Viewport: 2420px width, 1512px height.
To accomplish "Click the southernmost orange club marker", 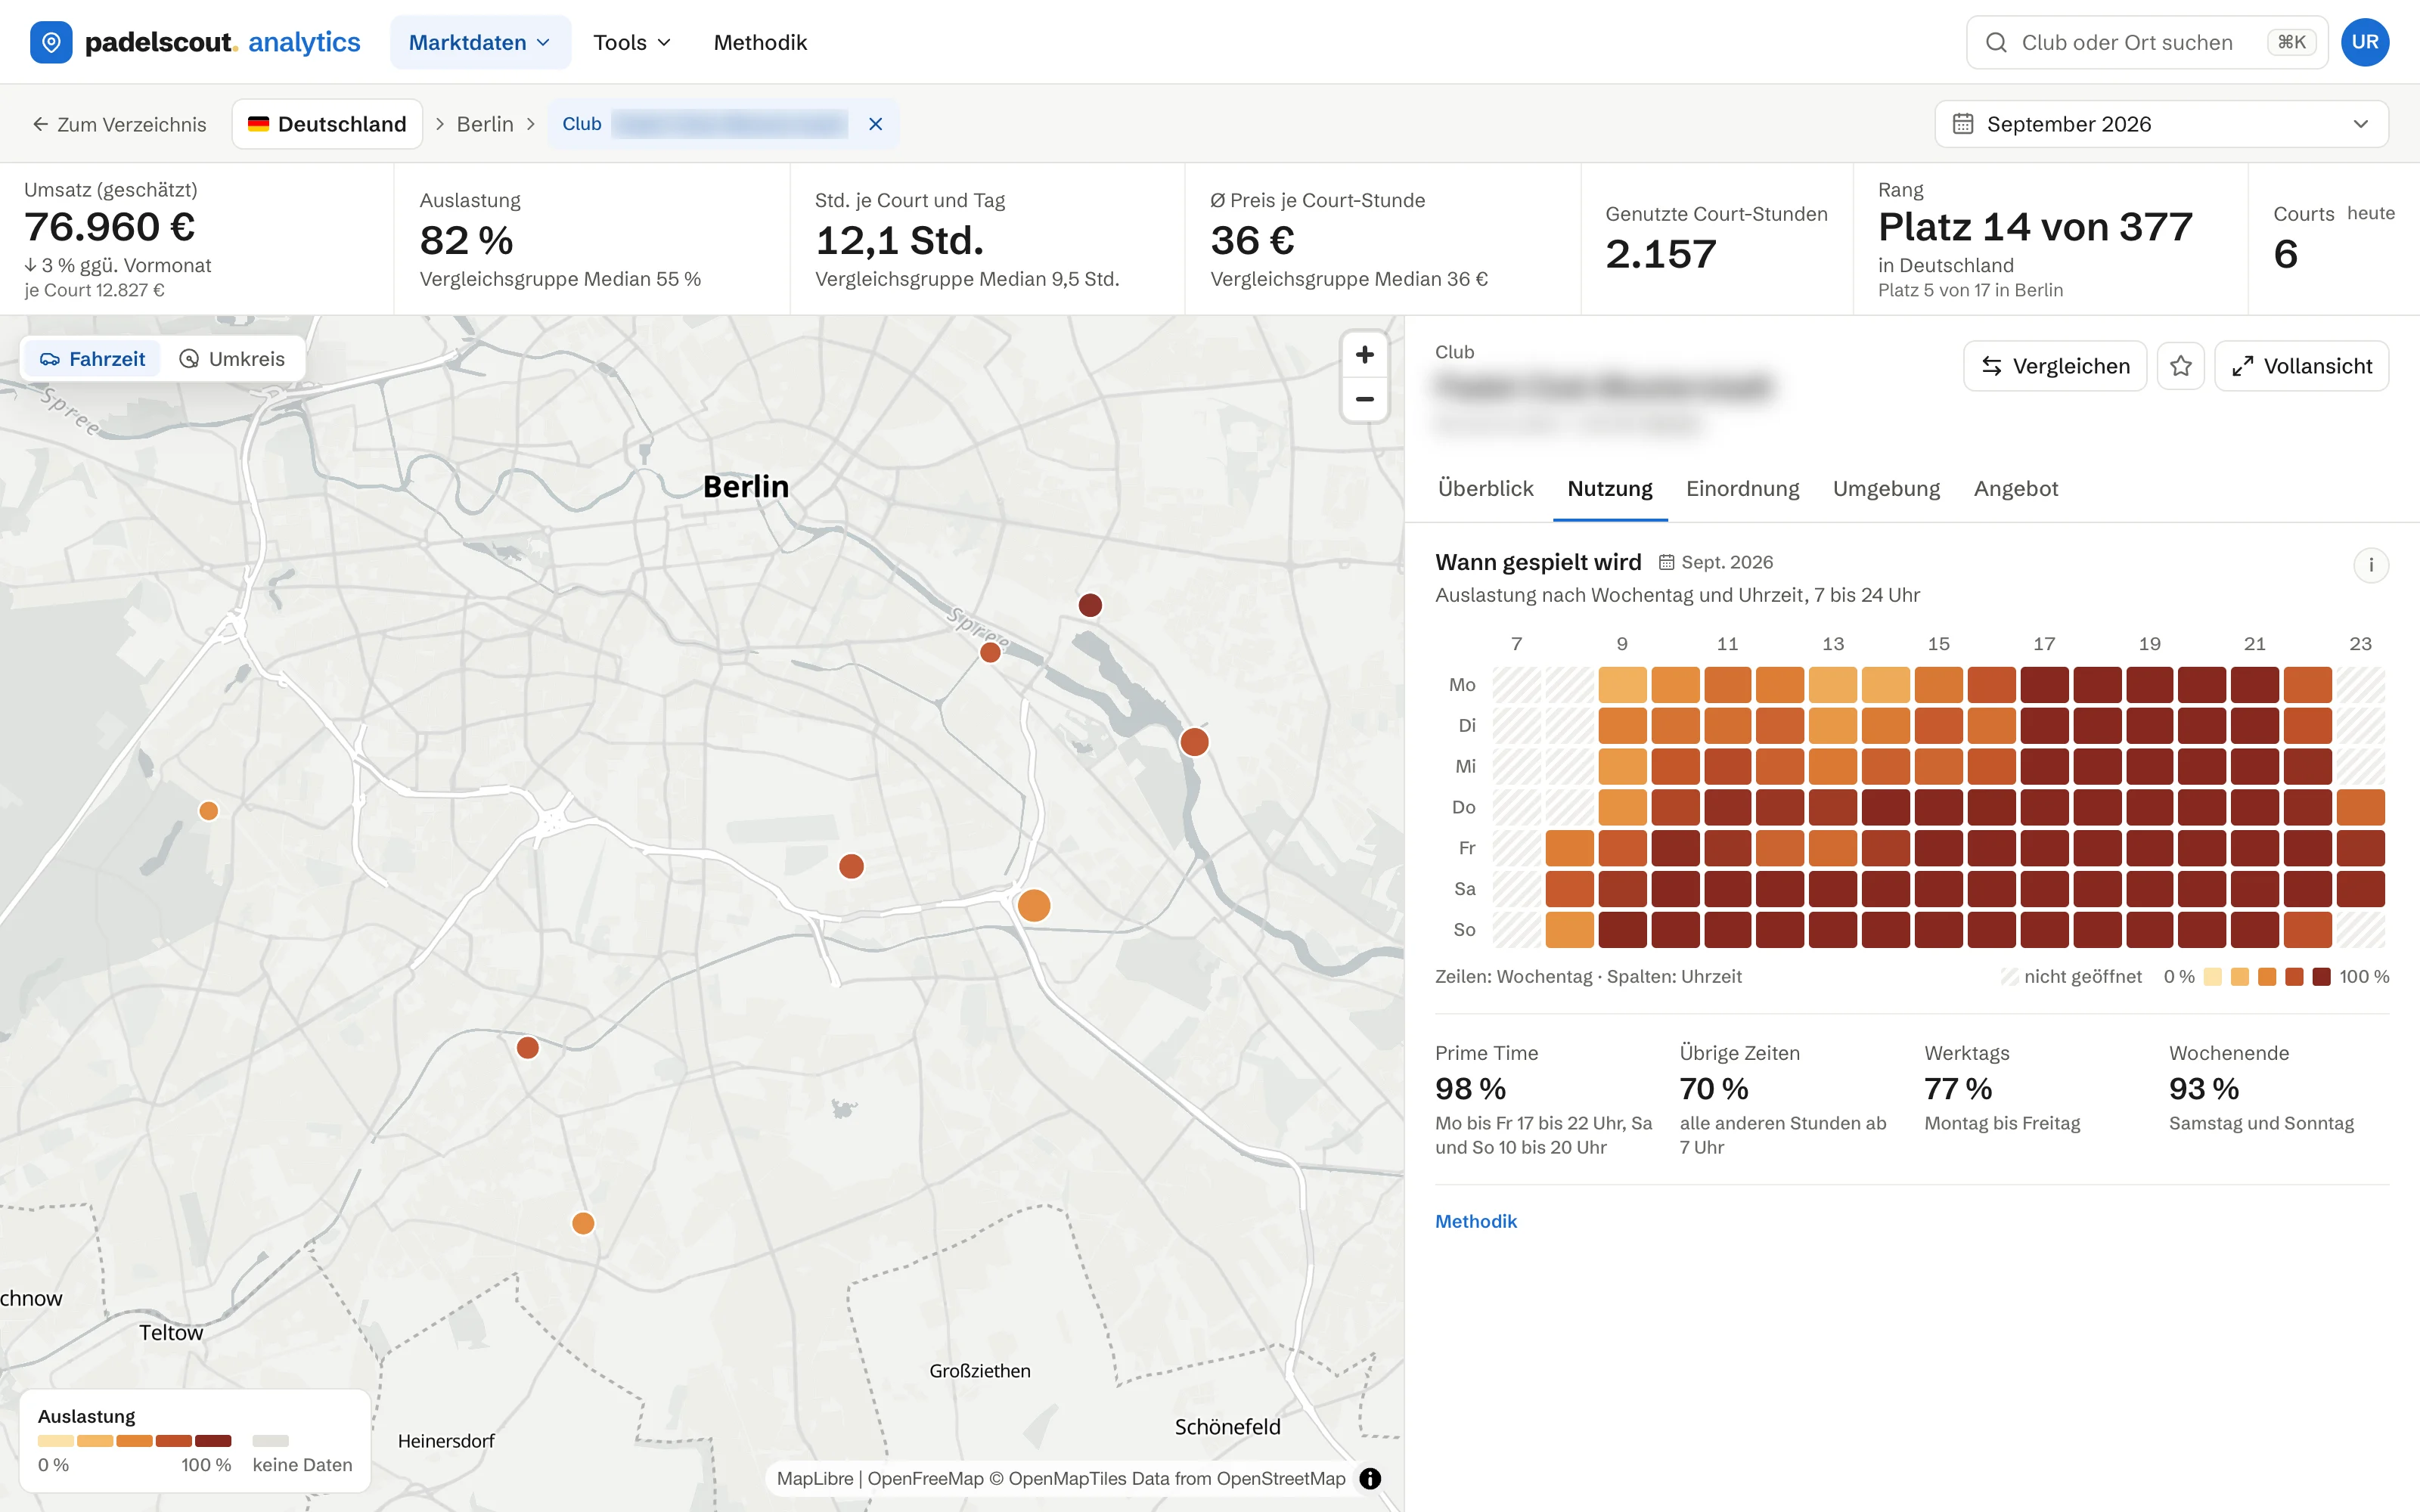I will (583, 1223).
